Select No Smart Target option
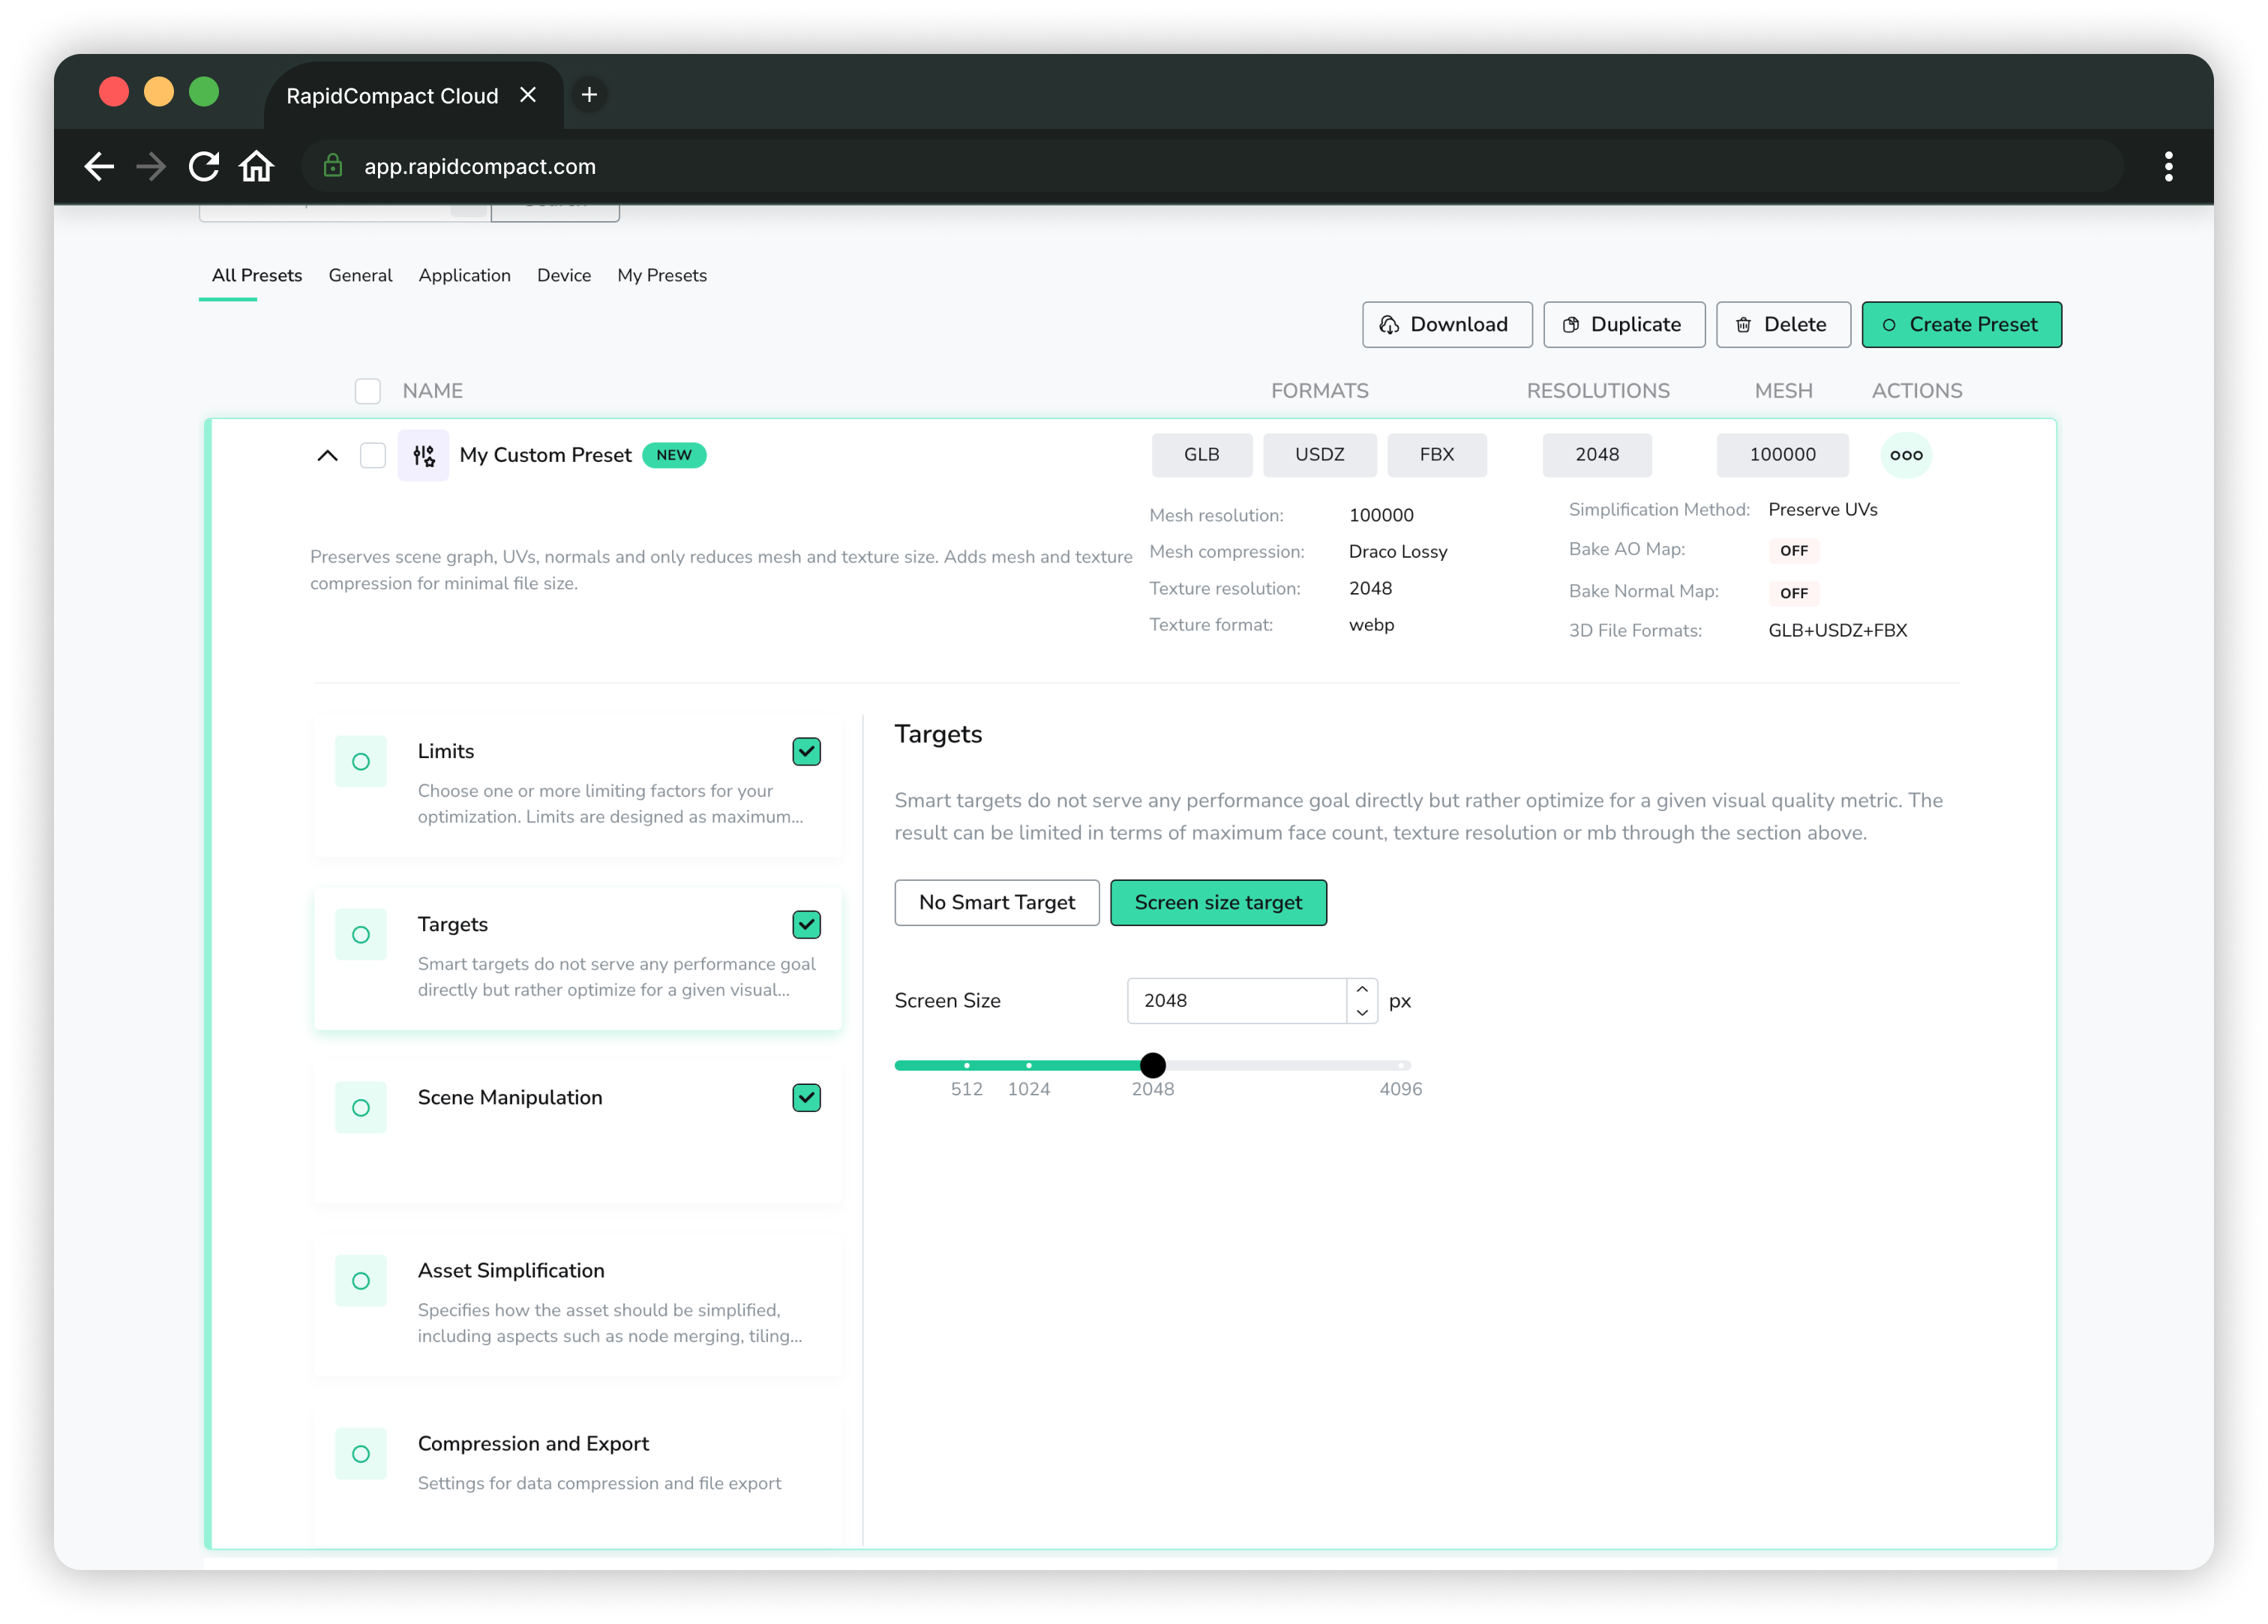 coord(997,903)
